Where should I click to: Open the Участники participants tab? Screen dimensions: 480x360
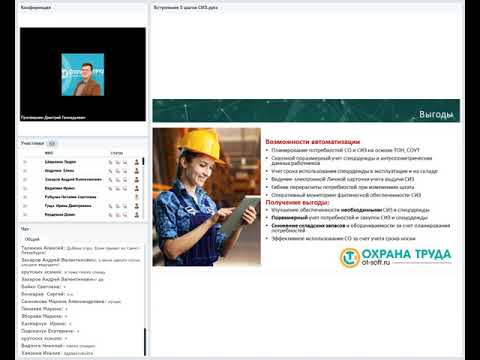pyautogui.click(x=32, y=143)
